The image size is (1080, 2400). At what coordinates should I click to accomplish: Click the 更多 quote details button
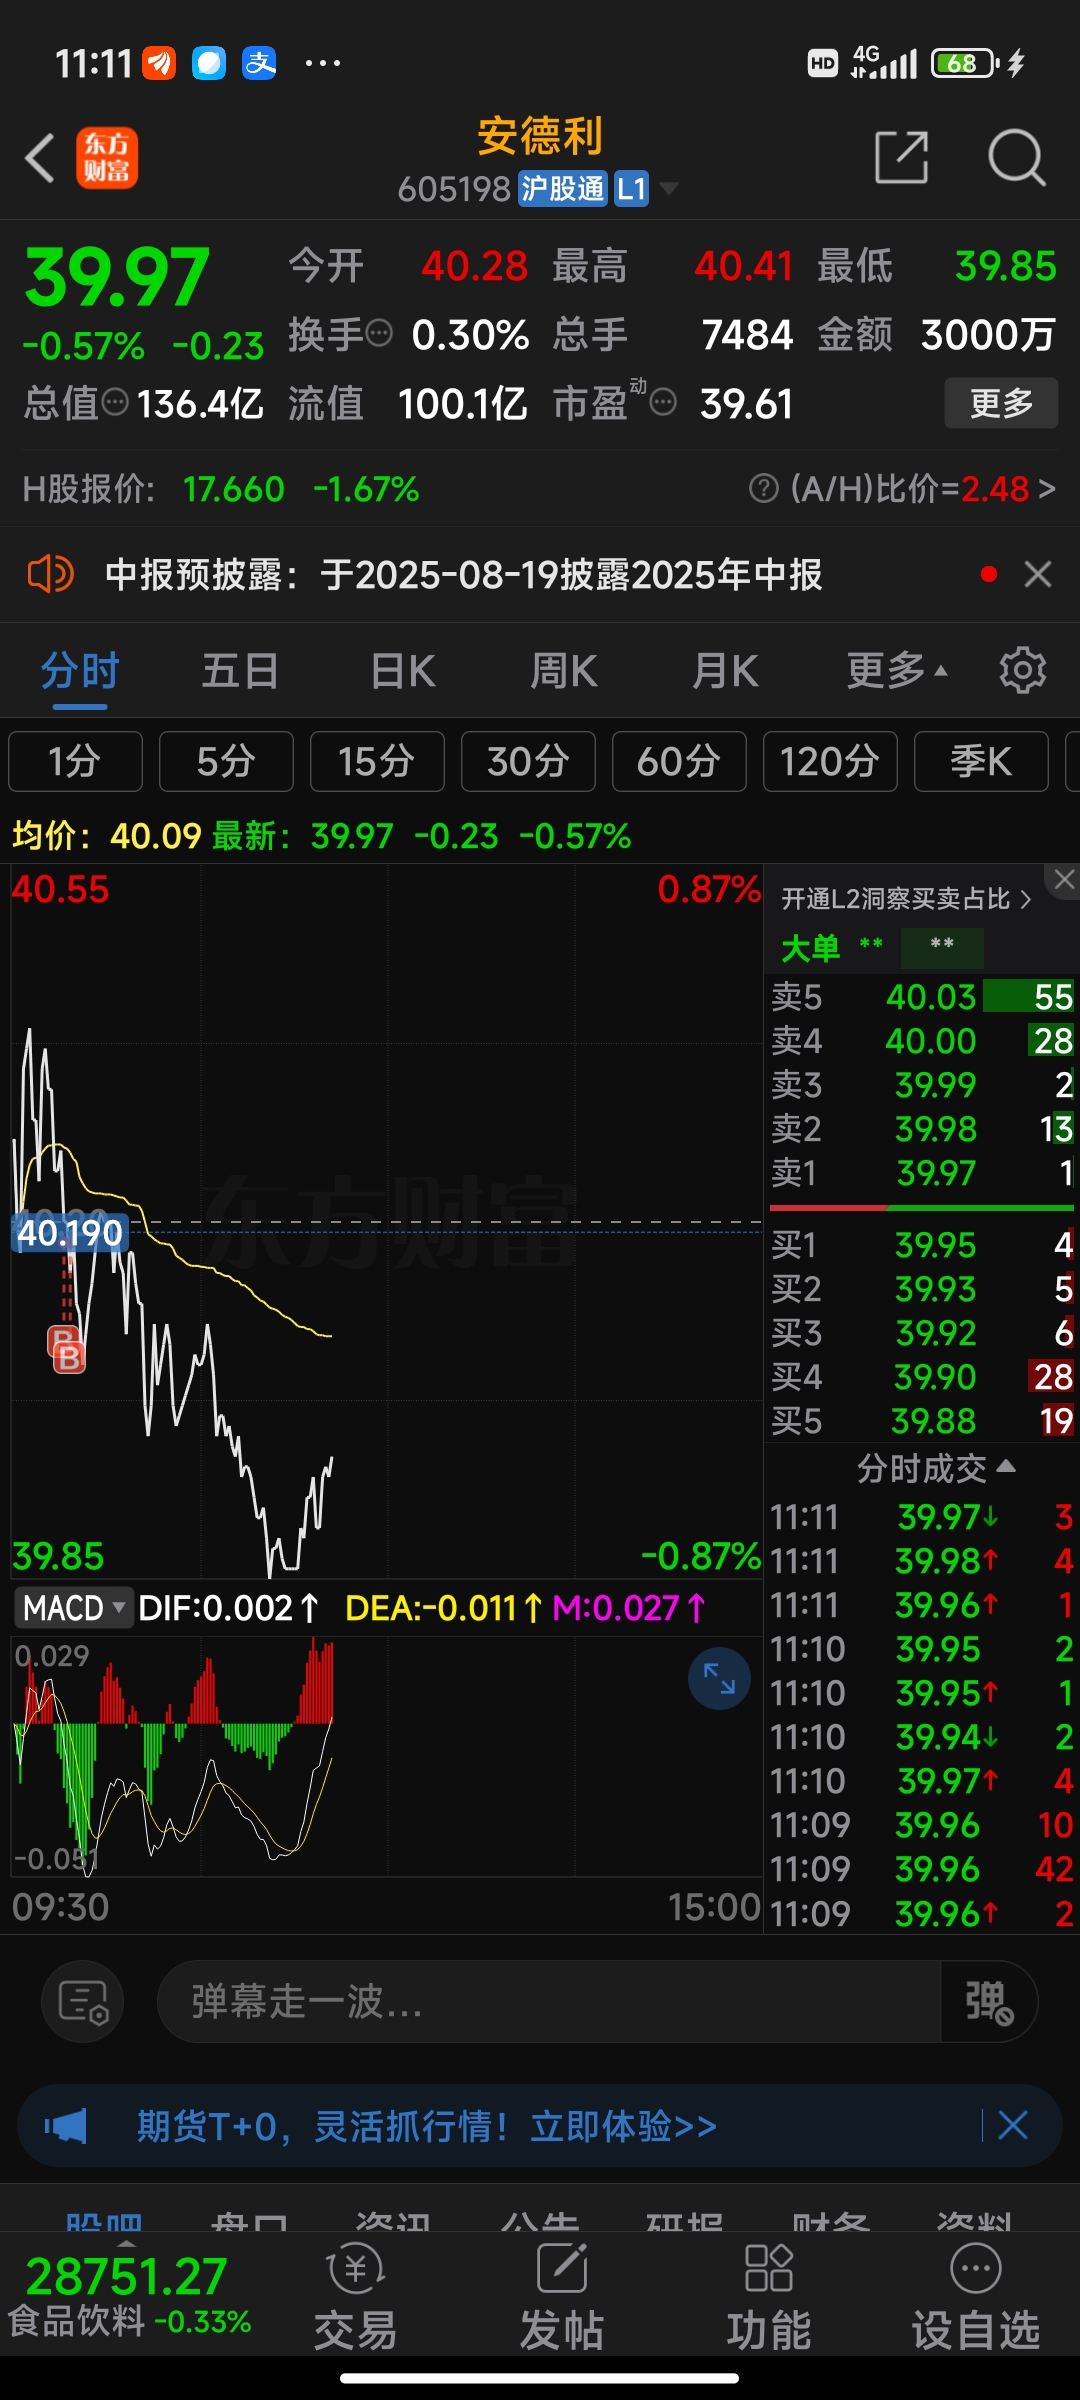pyautogui.click(x=1001, y=403)
